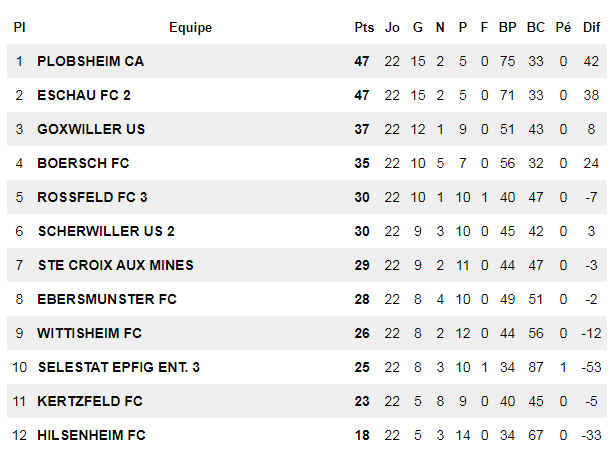Image resolution: width=615 pixels, height=453 pixels.
Task: Click the Equipe column header
Action: [191, 27]
